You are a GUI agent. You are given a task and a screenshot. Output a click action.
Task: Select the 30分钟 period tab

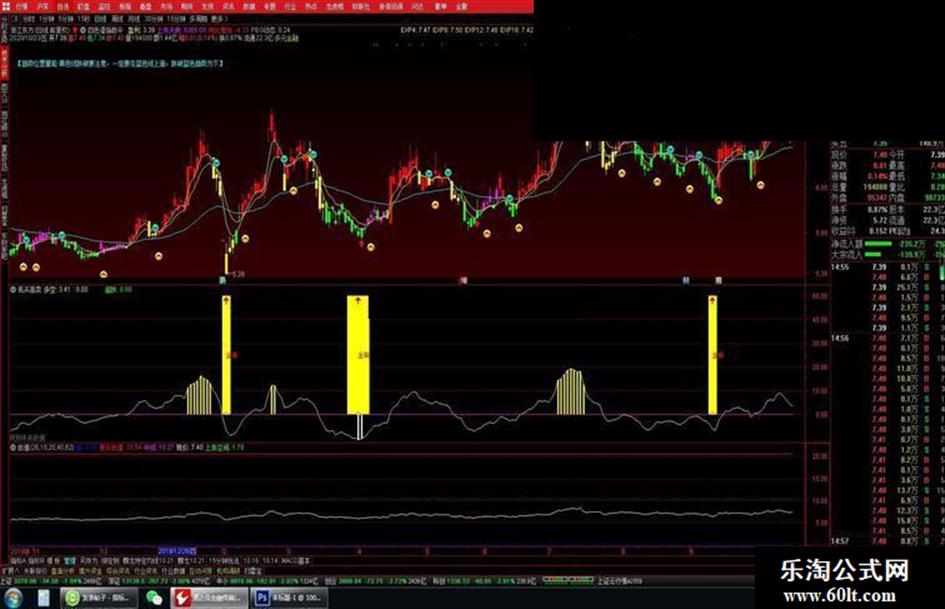[152, 19]
